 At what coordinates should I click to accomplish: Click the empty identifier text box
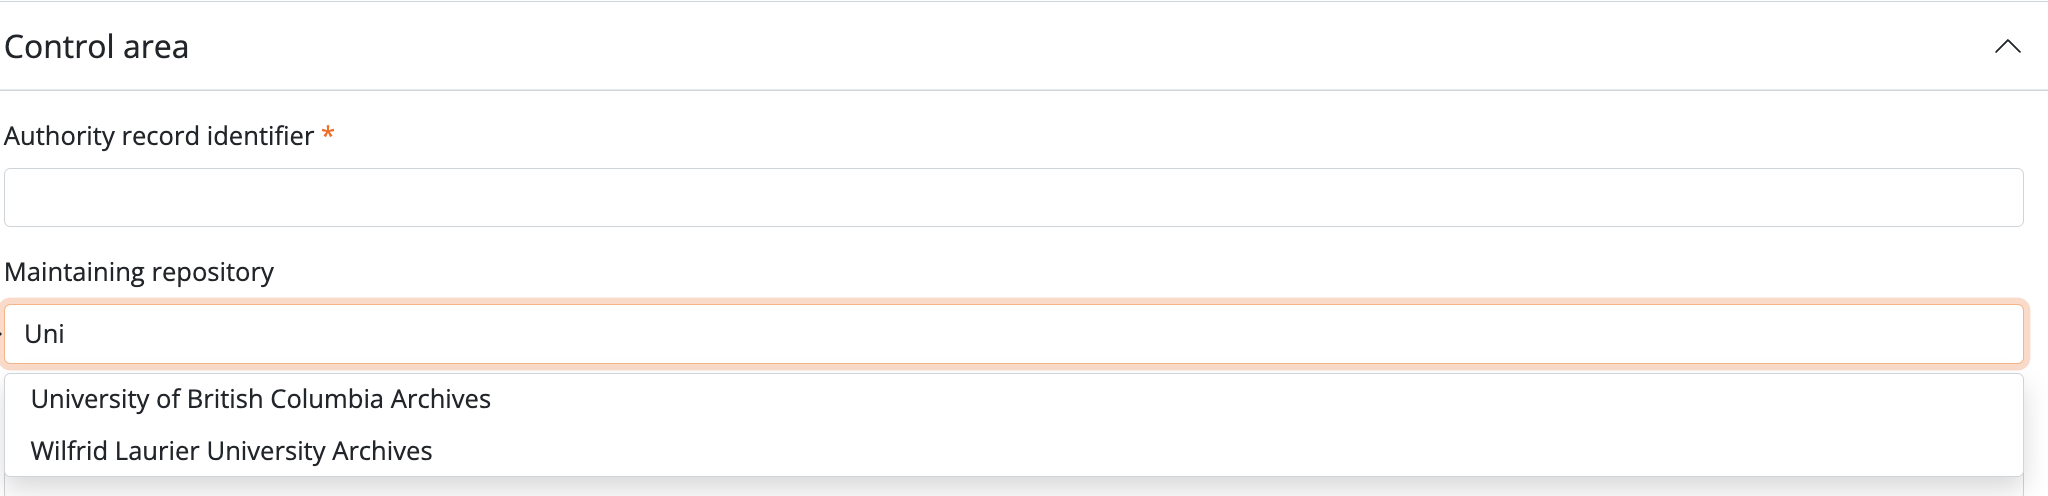coord(1013,197)
